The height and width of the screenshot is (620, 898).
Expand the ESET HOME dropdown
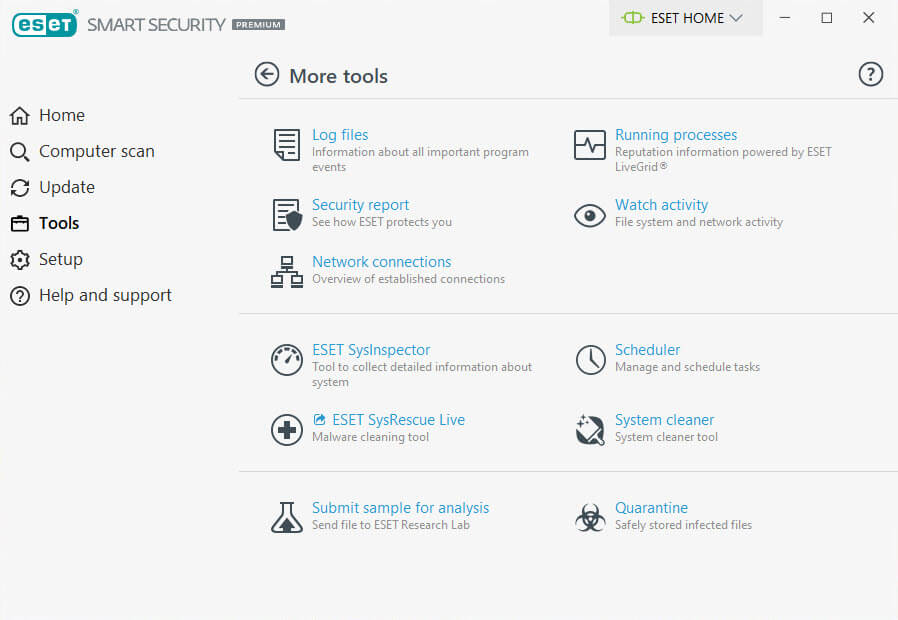pos(686,18)
